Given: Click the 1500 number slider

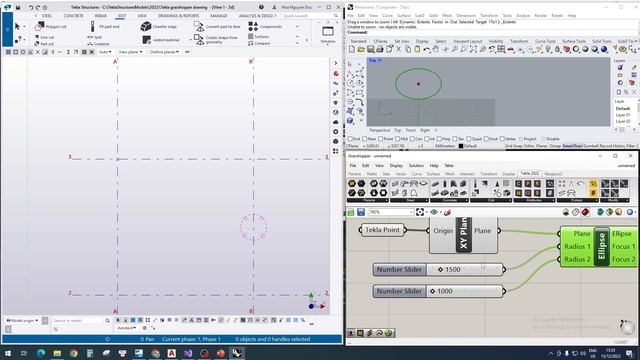Looking at the screenshot, I should 438,269.
